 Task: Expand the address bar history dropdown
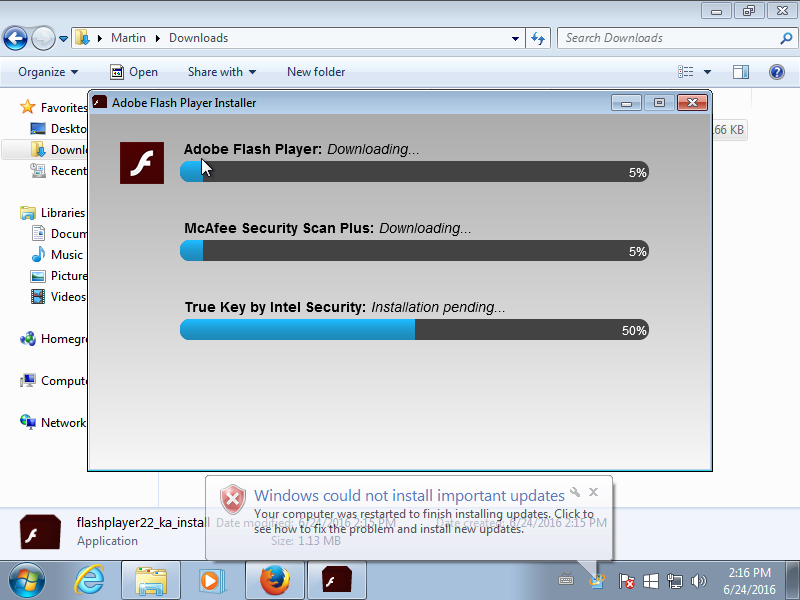[515, 38]
